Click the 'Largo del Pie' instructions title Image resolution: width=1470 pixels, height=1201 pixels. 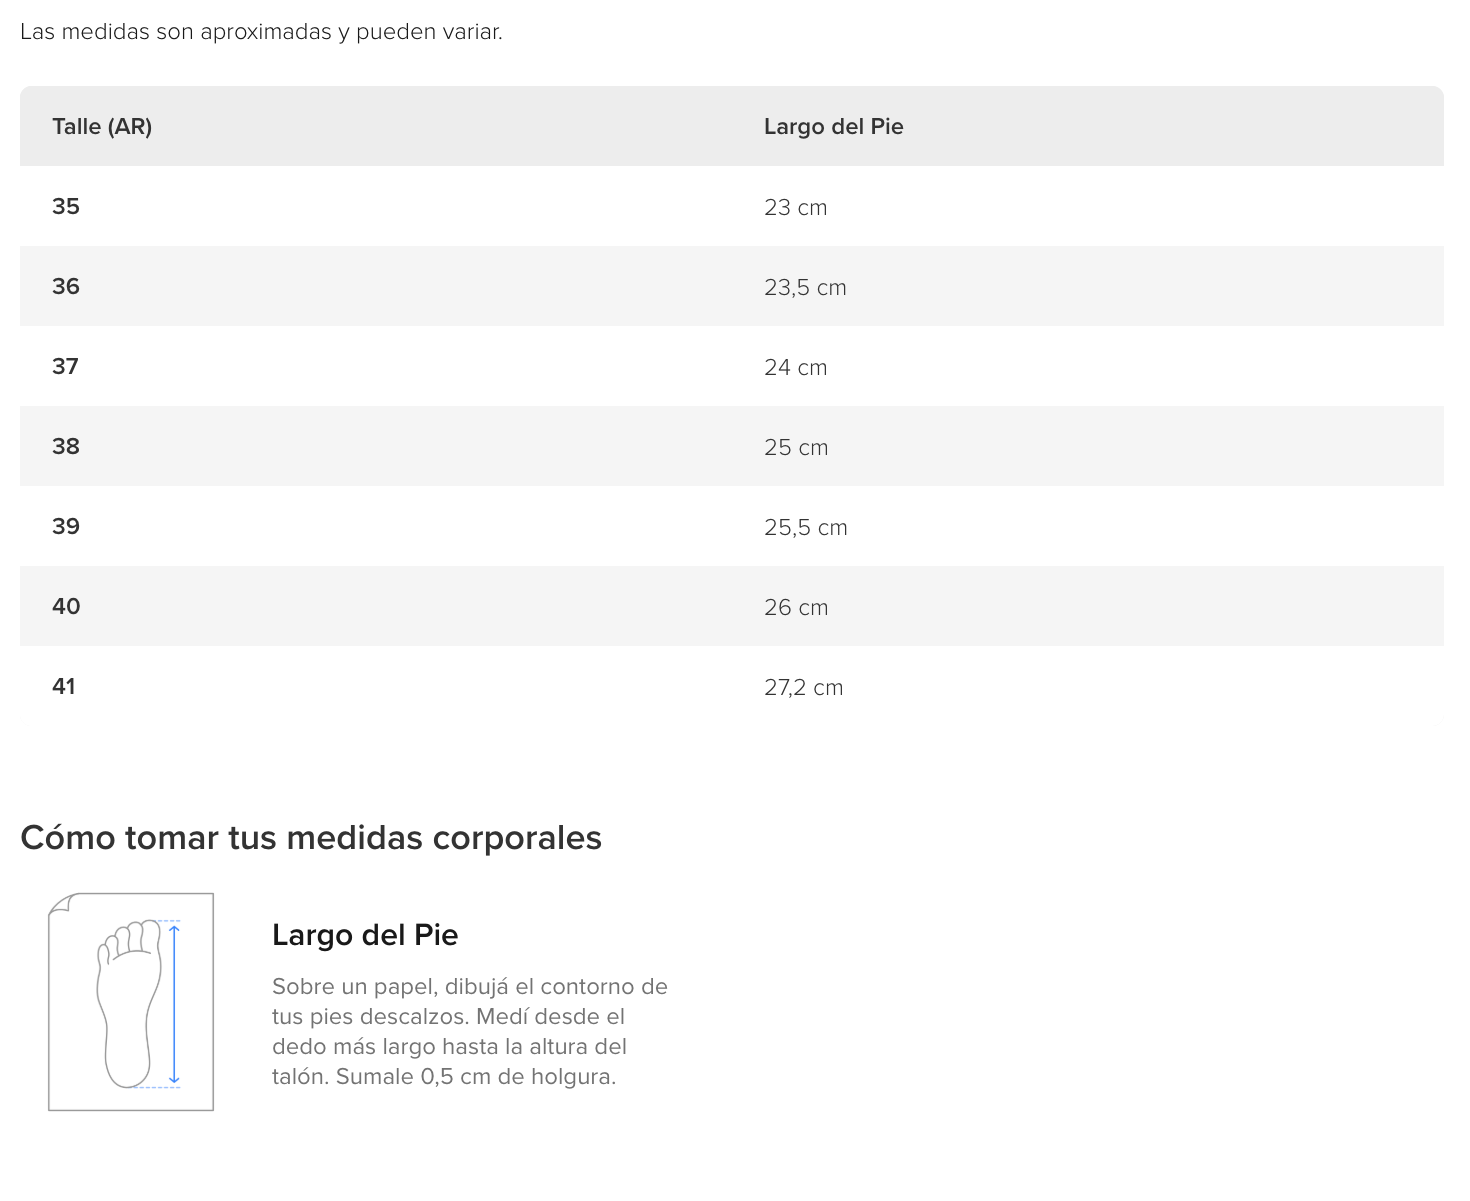[x=365, y=935]
